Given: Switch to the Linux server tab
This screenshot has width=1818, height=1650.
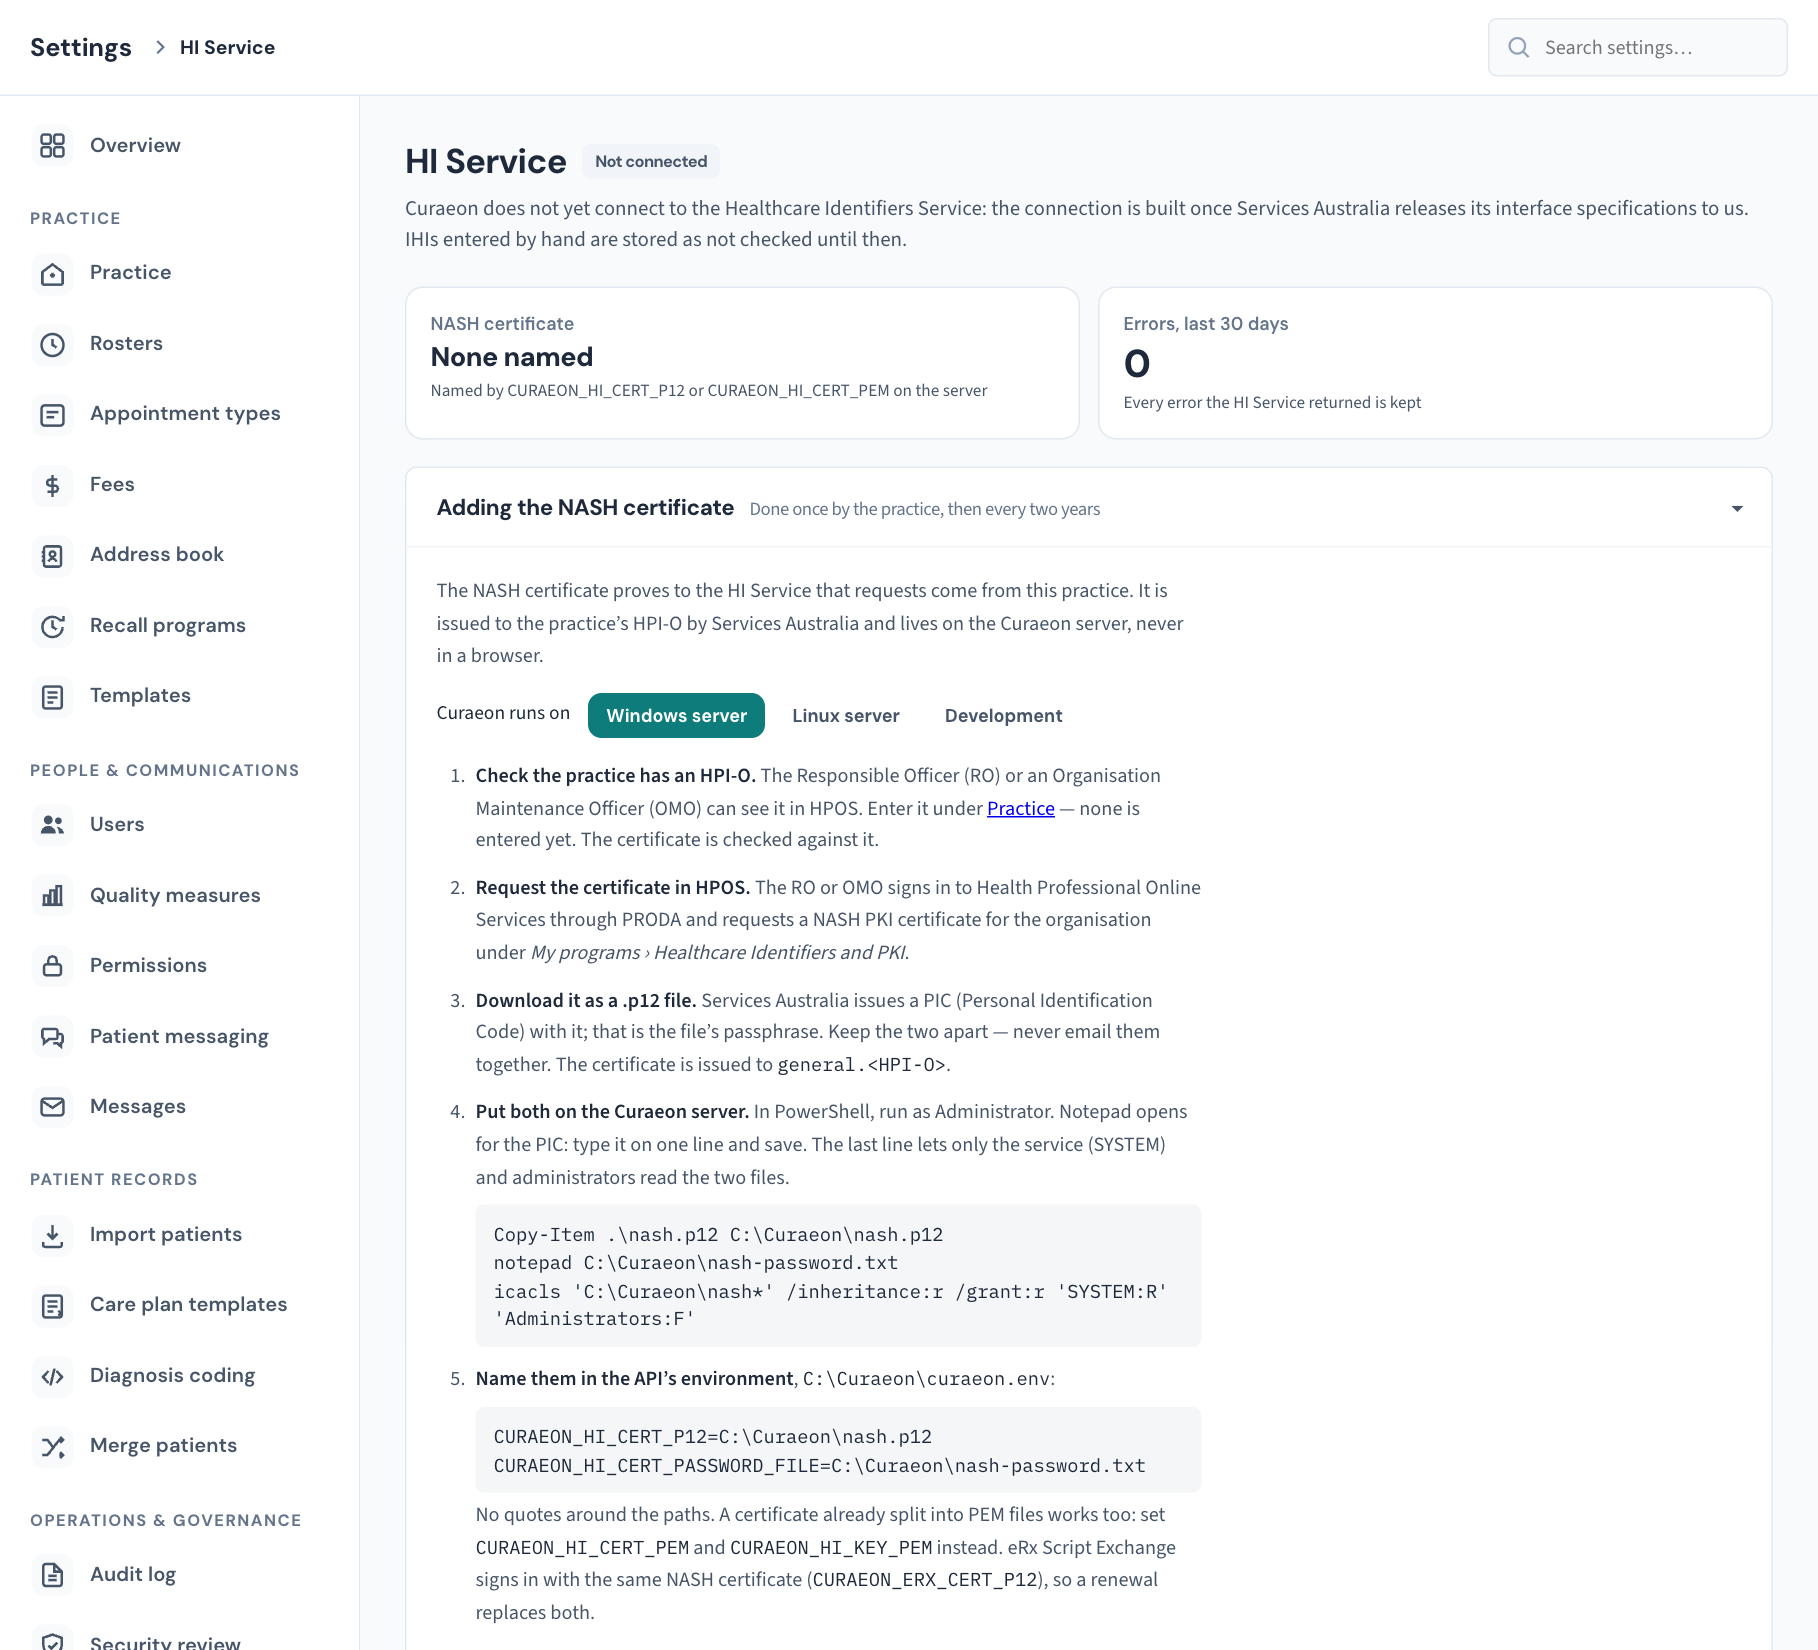Looking at the screenshot, I should click(846, 716).
